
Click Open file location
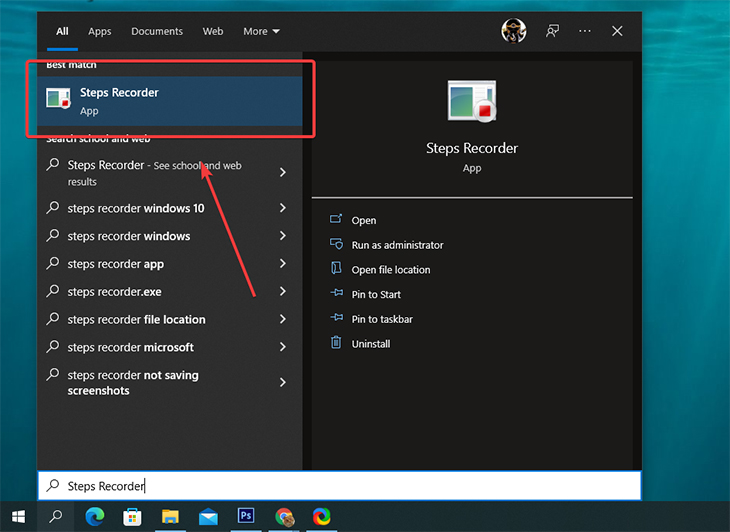tap(391, 269)
